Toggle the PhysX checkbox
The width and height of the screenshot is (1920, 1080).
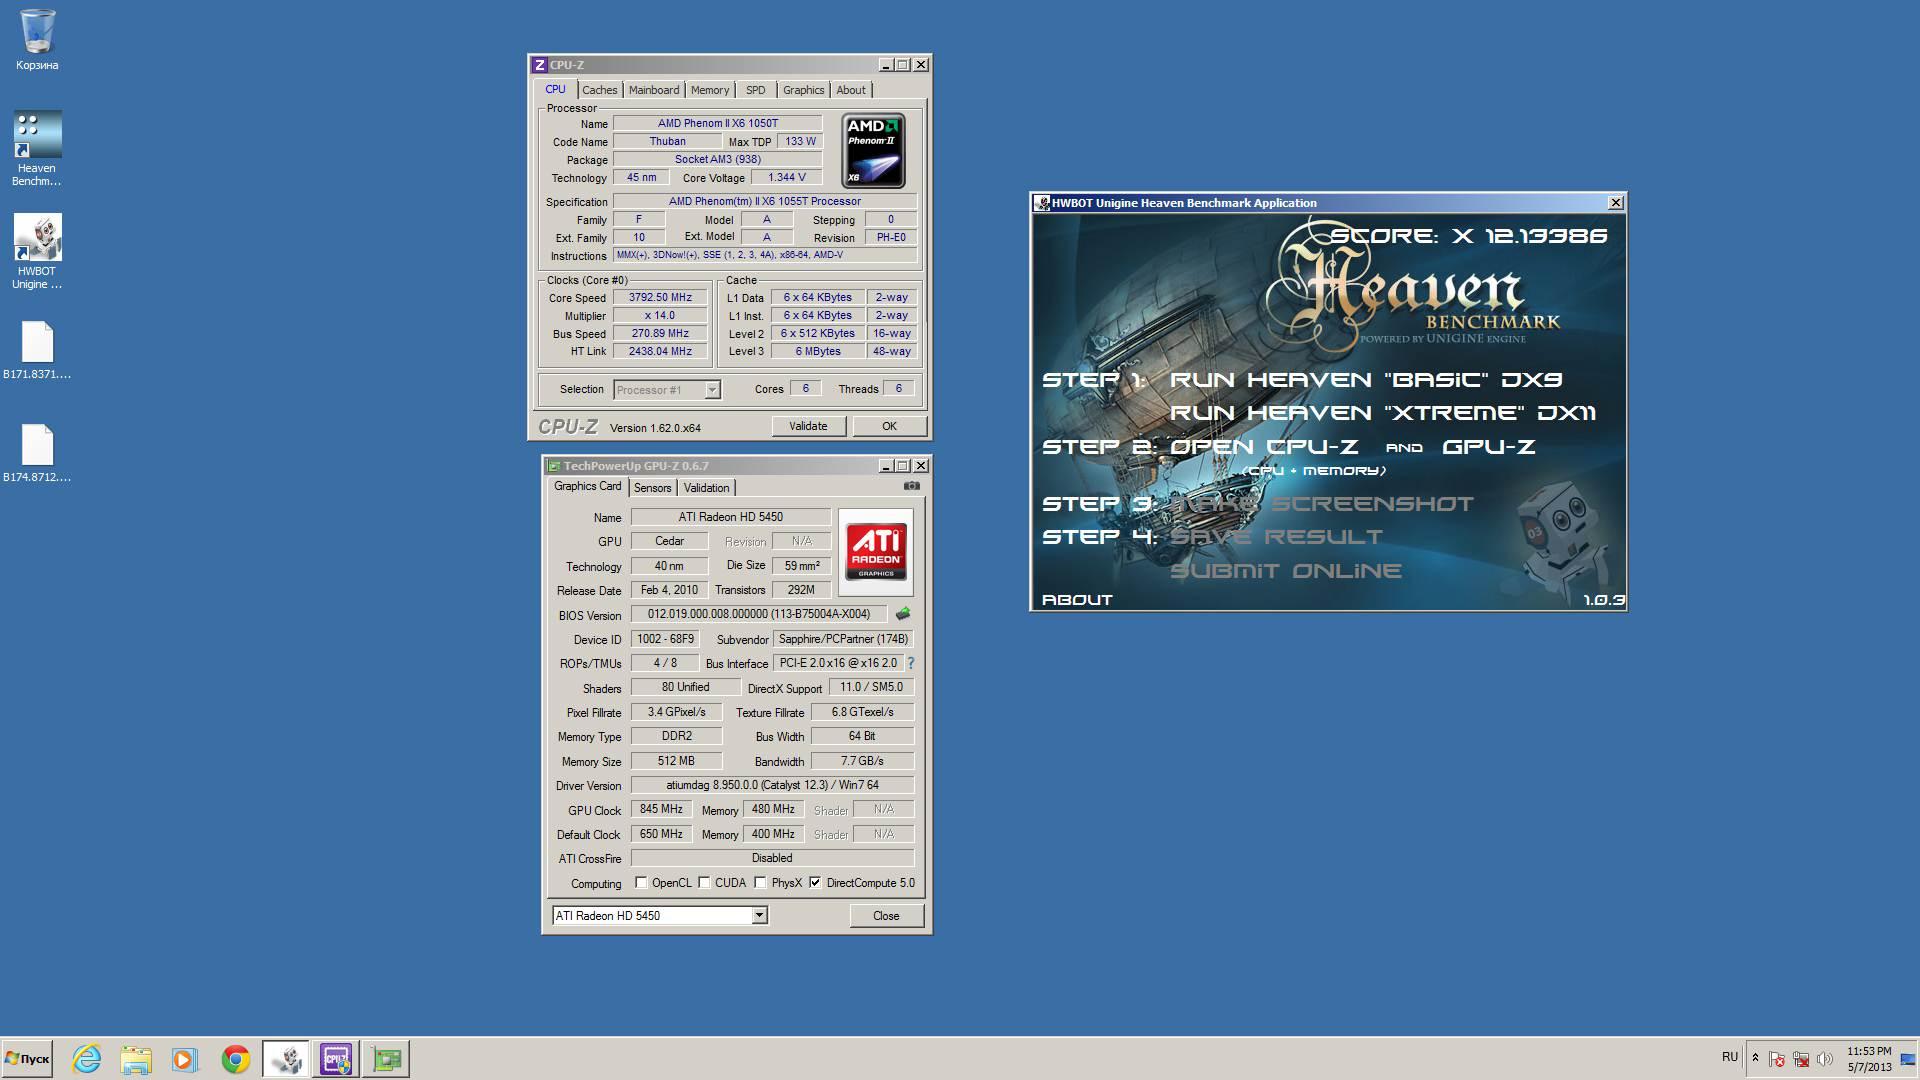(761, 883)
